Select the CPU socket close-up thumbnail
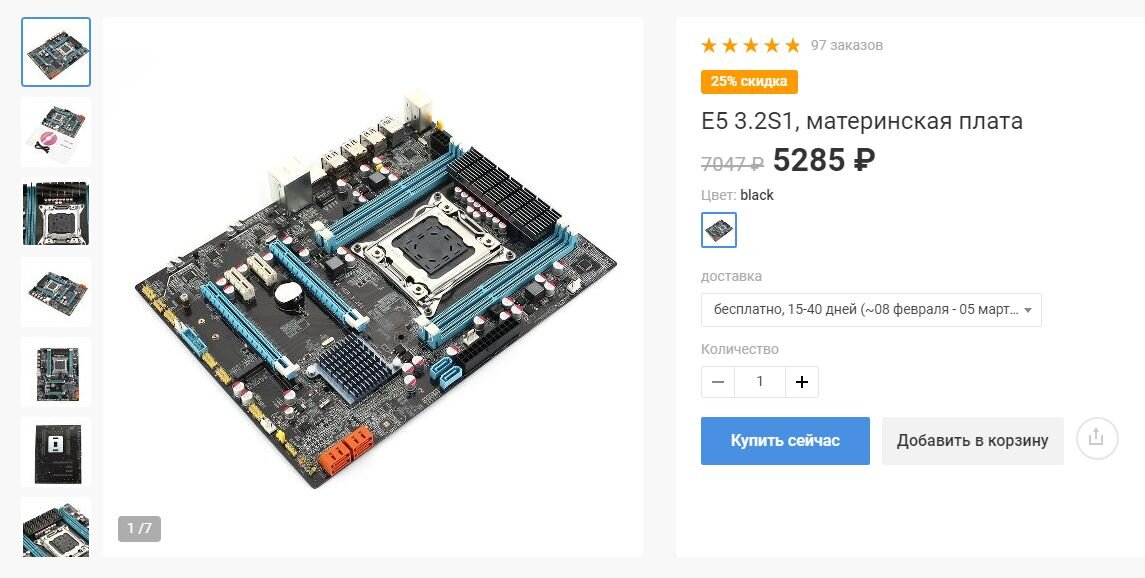Screen dimensions: 1145x578 point(56,212)
